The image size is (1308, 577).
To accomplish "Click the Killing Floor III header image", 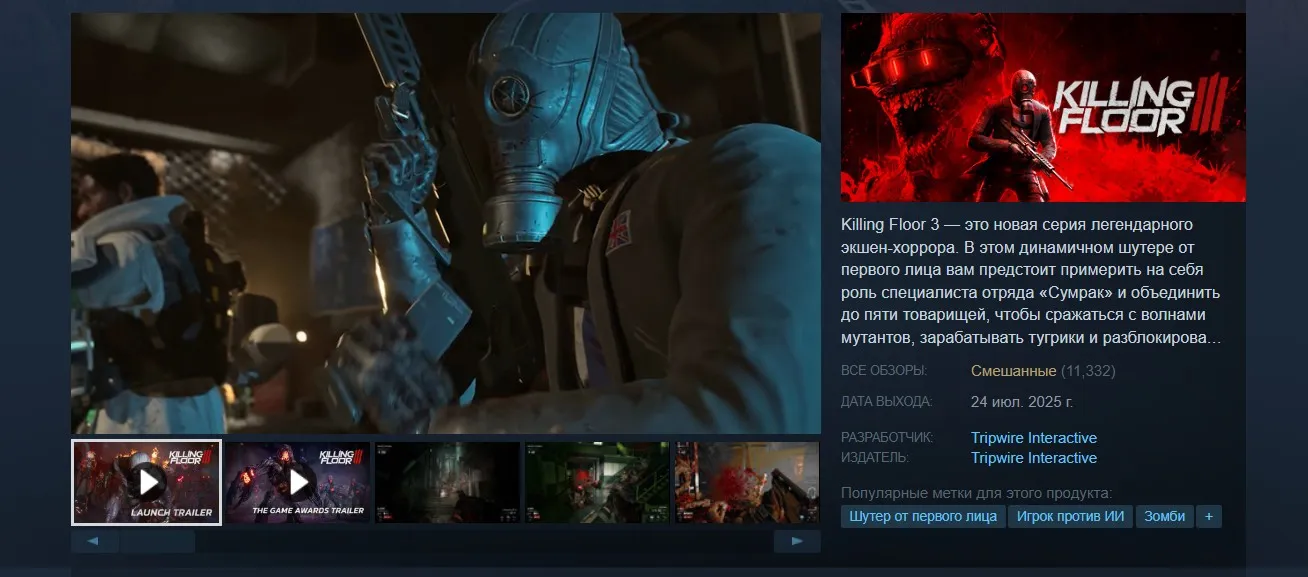I will 1043,107.
